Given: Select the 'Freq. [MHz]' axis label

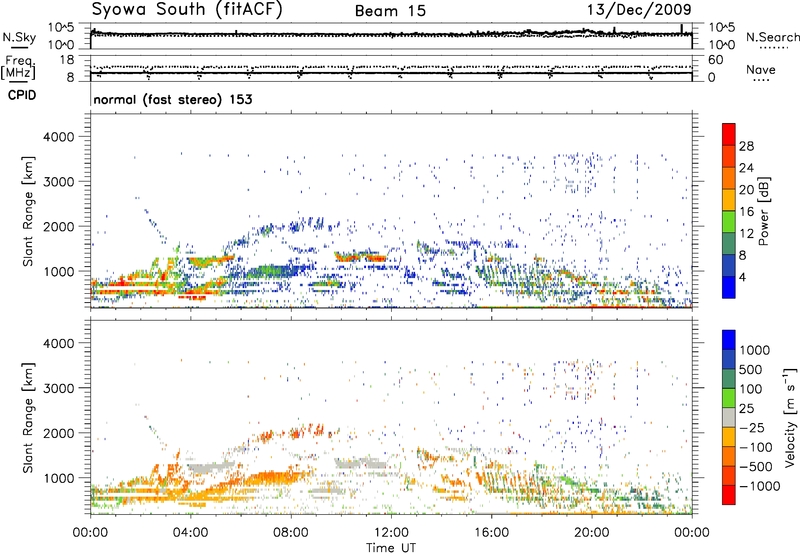Looking at the screenshot, I should [18, 67].
